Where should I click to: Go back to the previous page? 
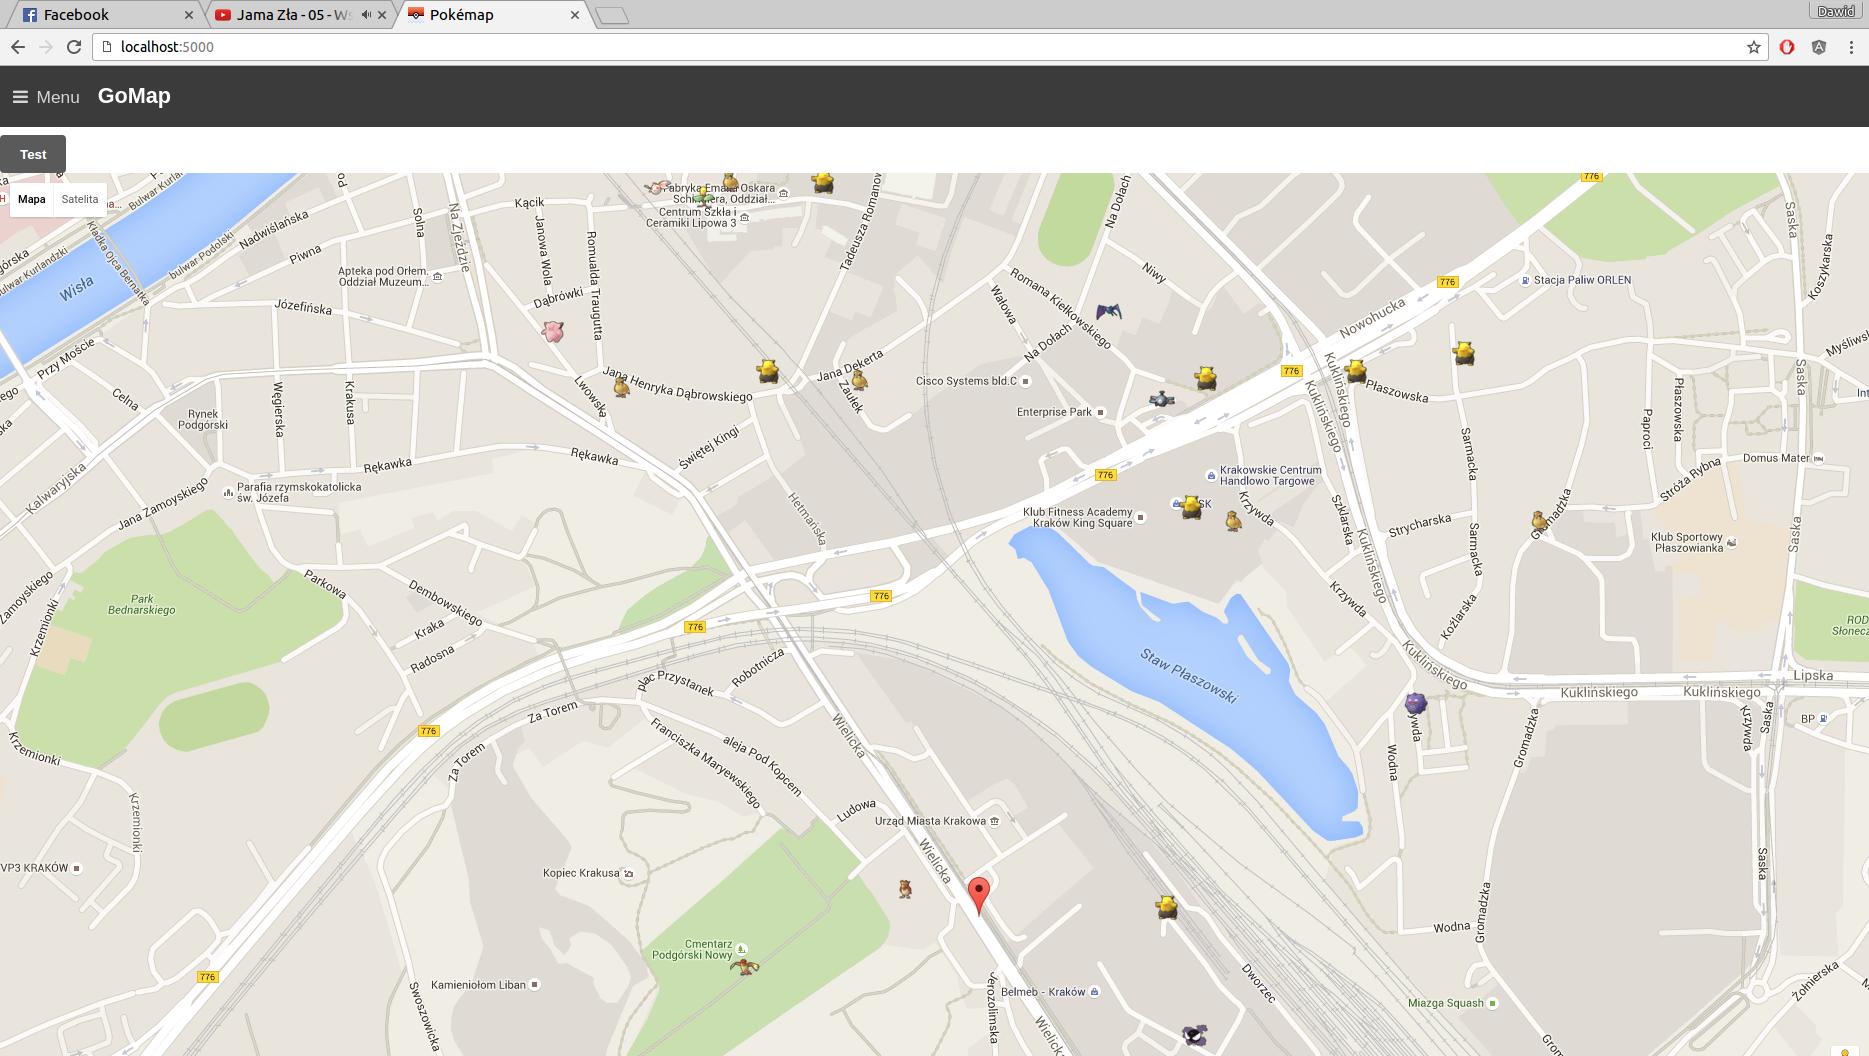(18, 47)
